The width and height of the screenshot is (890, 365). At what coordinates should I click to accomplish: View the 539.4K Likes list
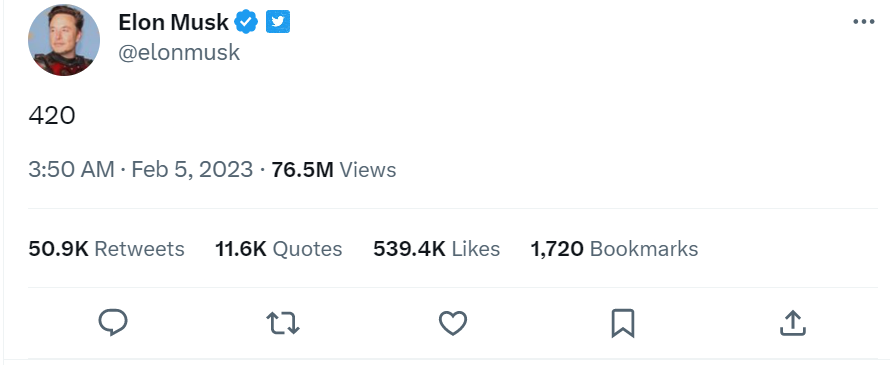coord(436,249)
